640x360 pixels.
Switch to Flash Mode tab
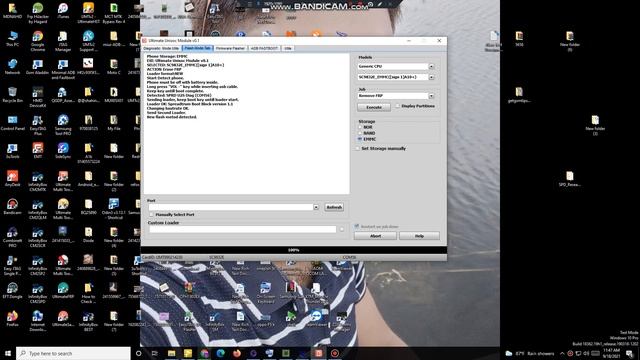tap(197, 48)
